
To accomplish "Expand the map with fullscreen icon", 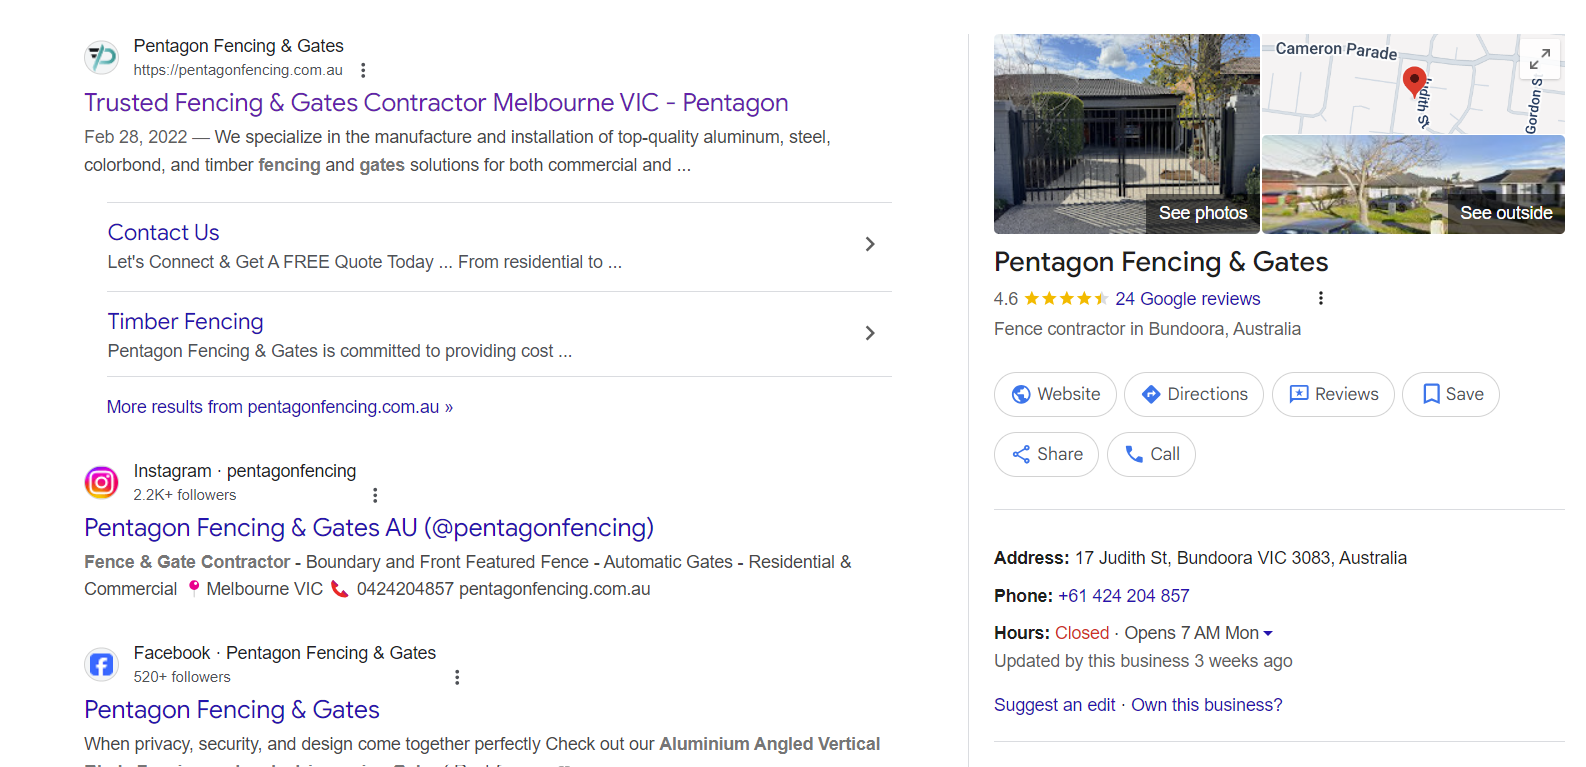I will (x=1540, y=59).
